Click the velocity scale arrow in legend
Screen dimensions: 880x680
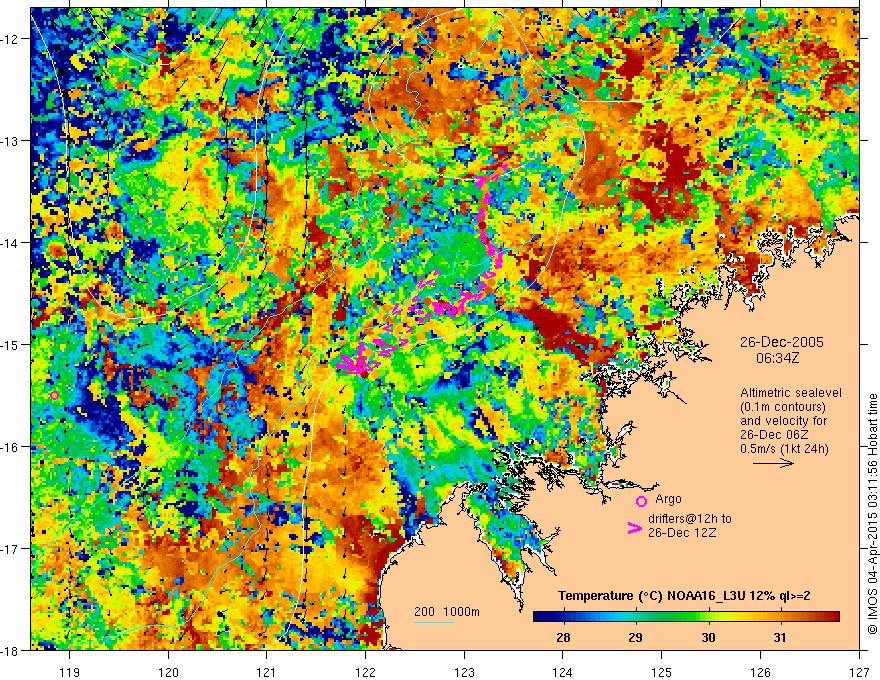[x=773, y=463]
